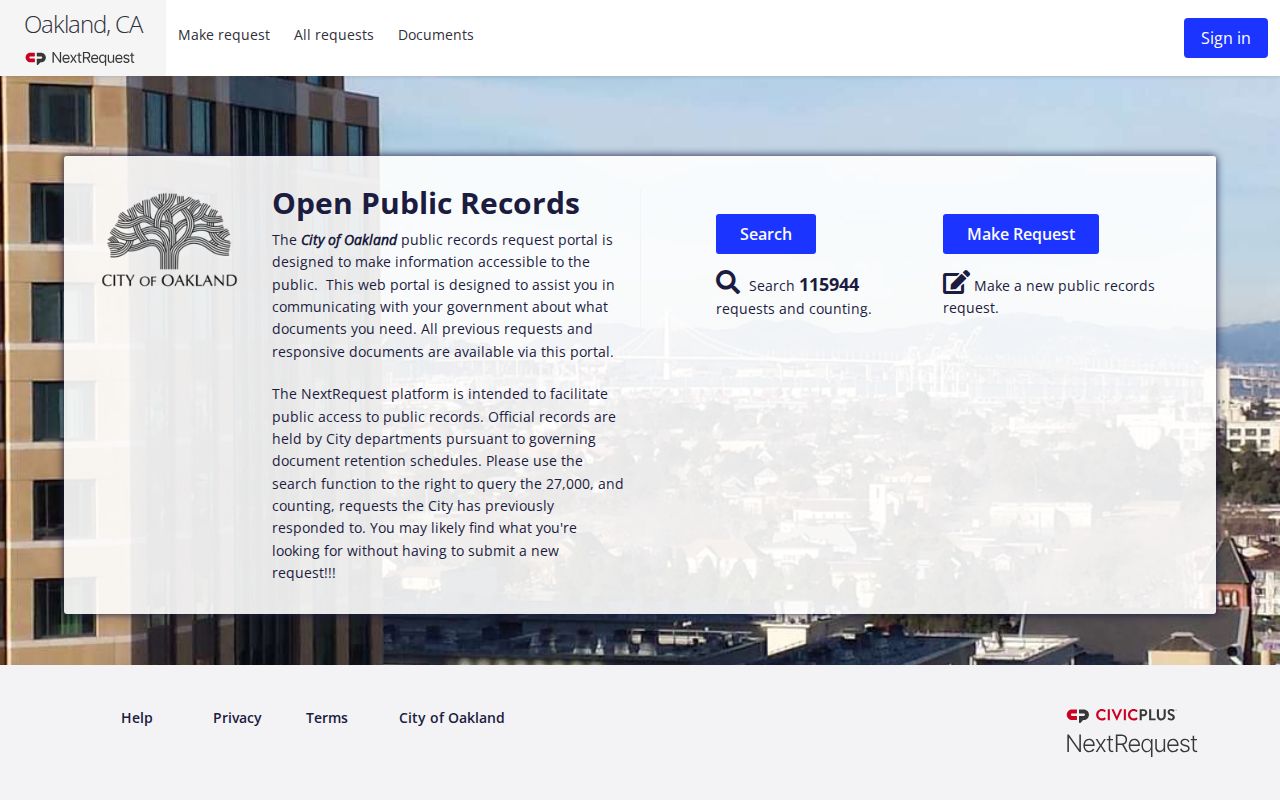
Task: Click the CivicPlus NextRequest footer logo
Action: 1131,731
